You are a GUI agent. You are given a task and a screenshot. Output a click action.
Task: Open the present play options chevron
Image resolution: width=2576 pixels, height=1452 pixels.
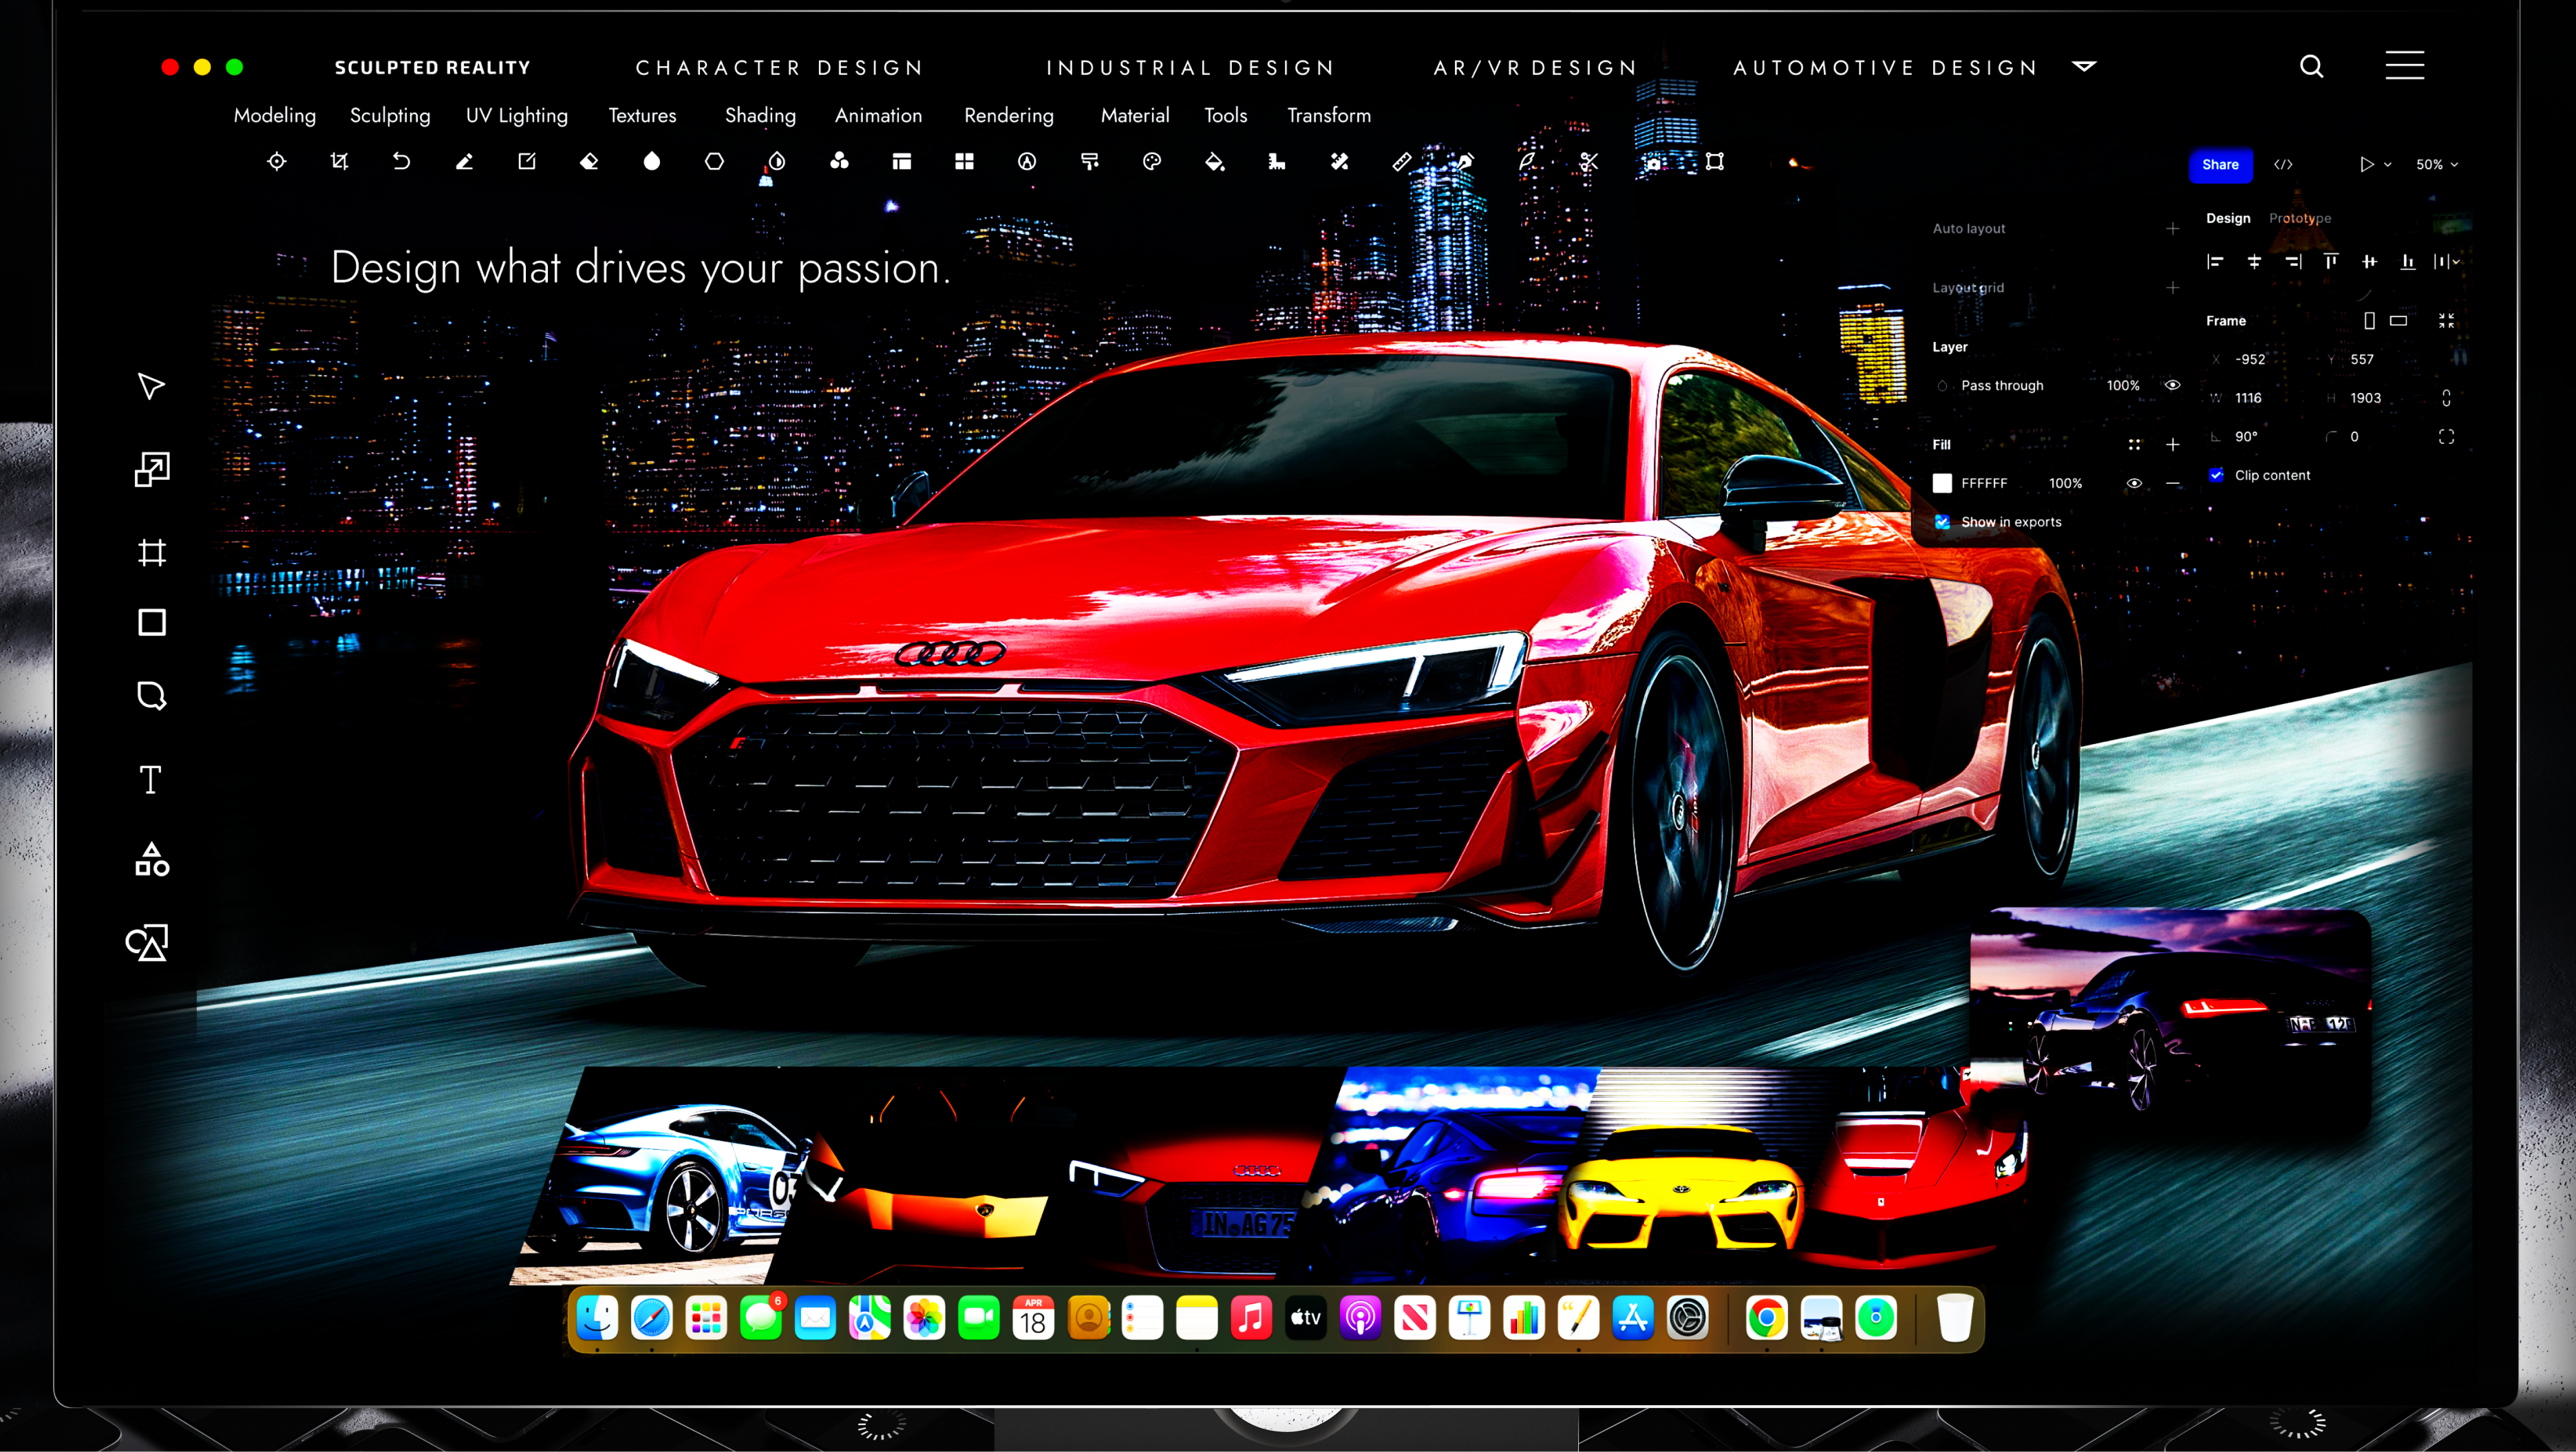(x=2388, y=165)
